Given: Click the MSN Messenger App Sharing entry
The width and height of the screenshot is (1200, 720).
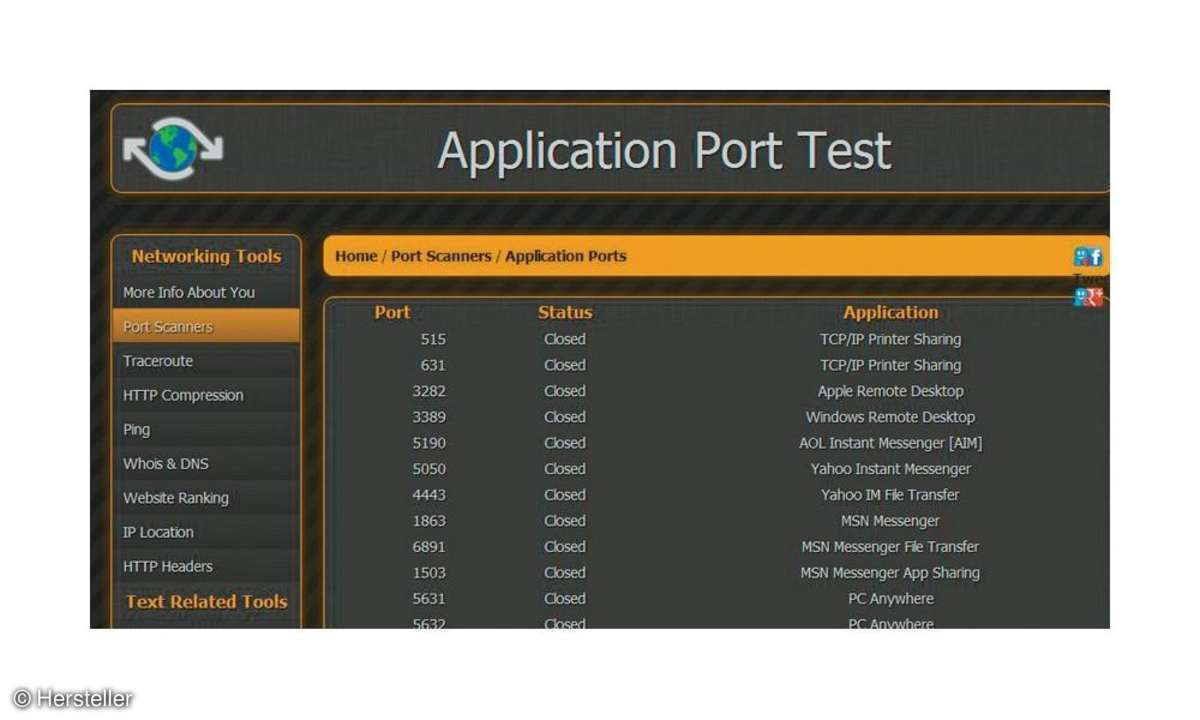Looking at the screenshot, I should pyautogui.click(x=891, y=573).
